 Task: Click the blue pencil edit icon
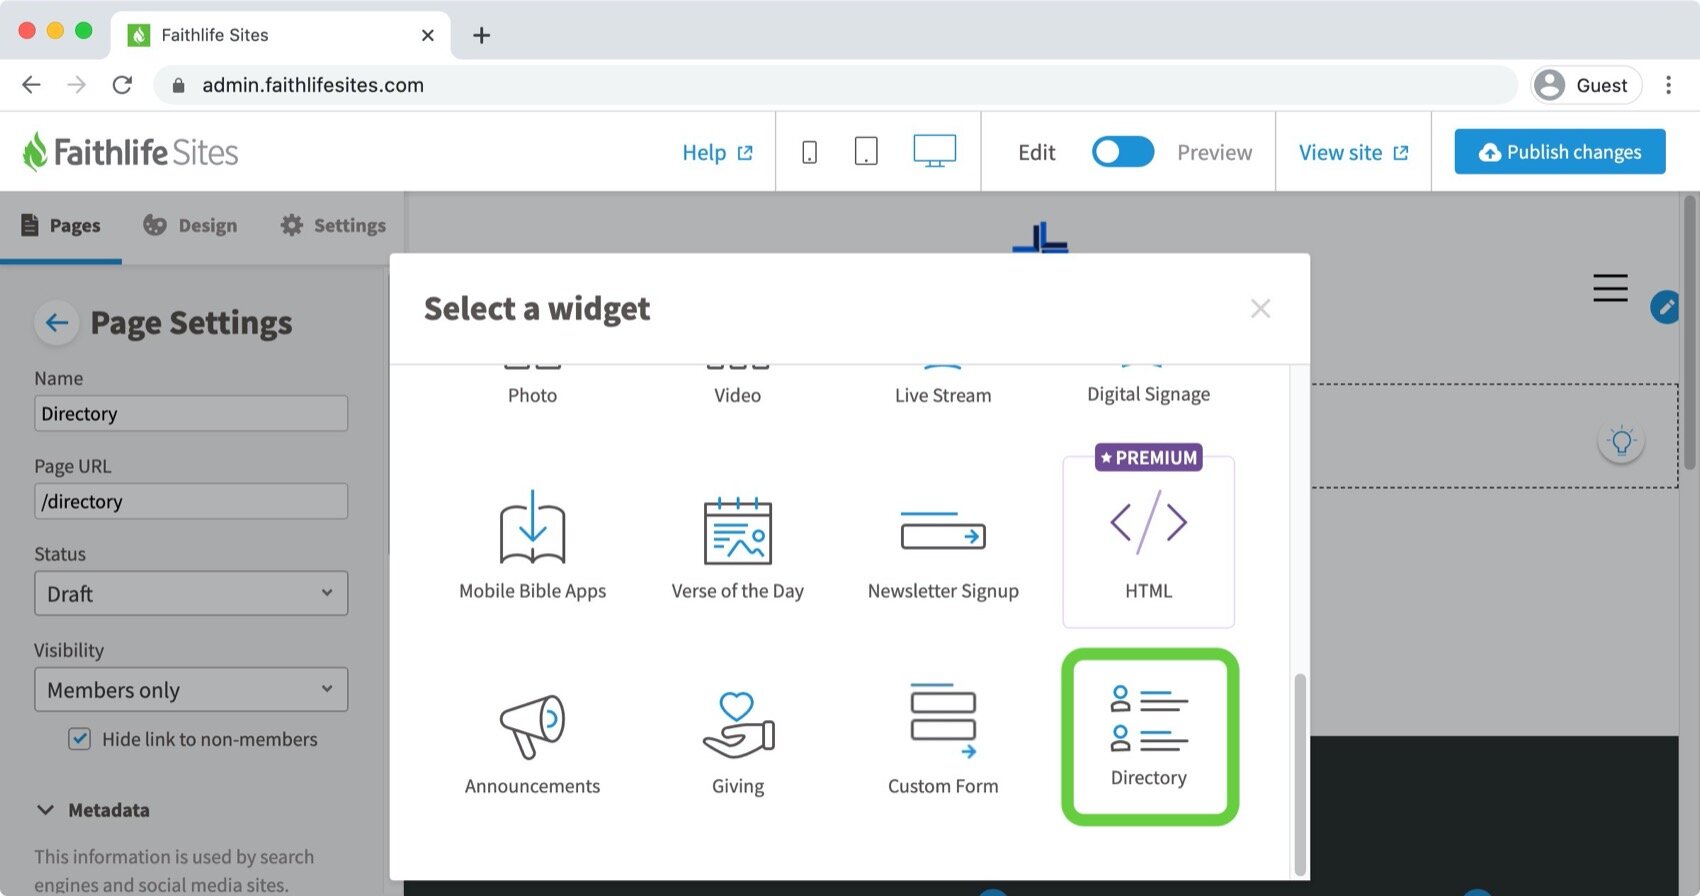point(1666,307)
